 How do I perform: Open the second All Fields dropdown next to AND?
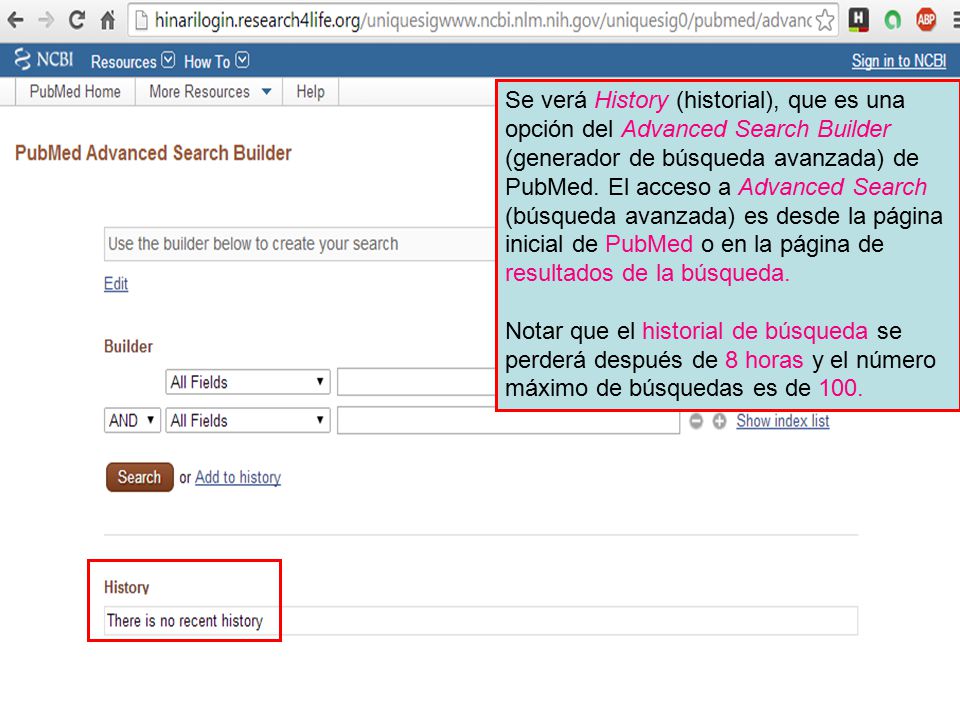[247, 421]
